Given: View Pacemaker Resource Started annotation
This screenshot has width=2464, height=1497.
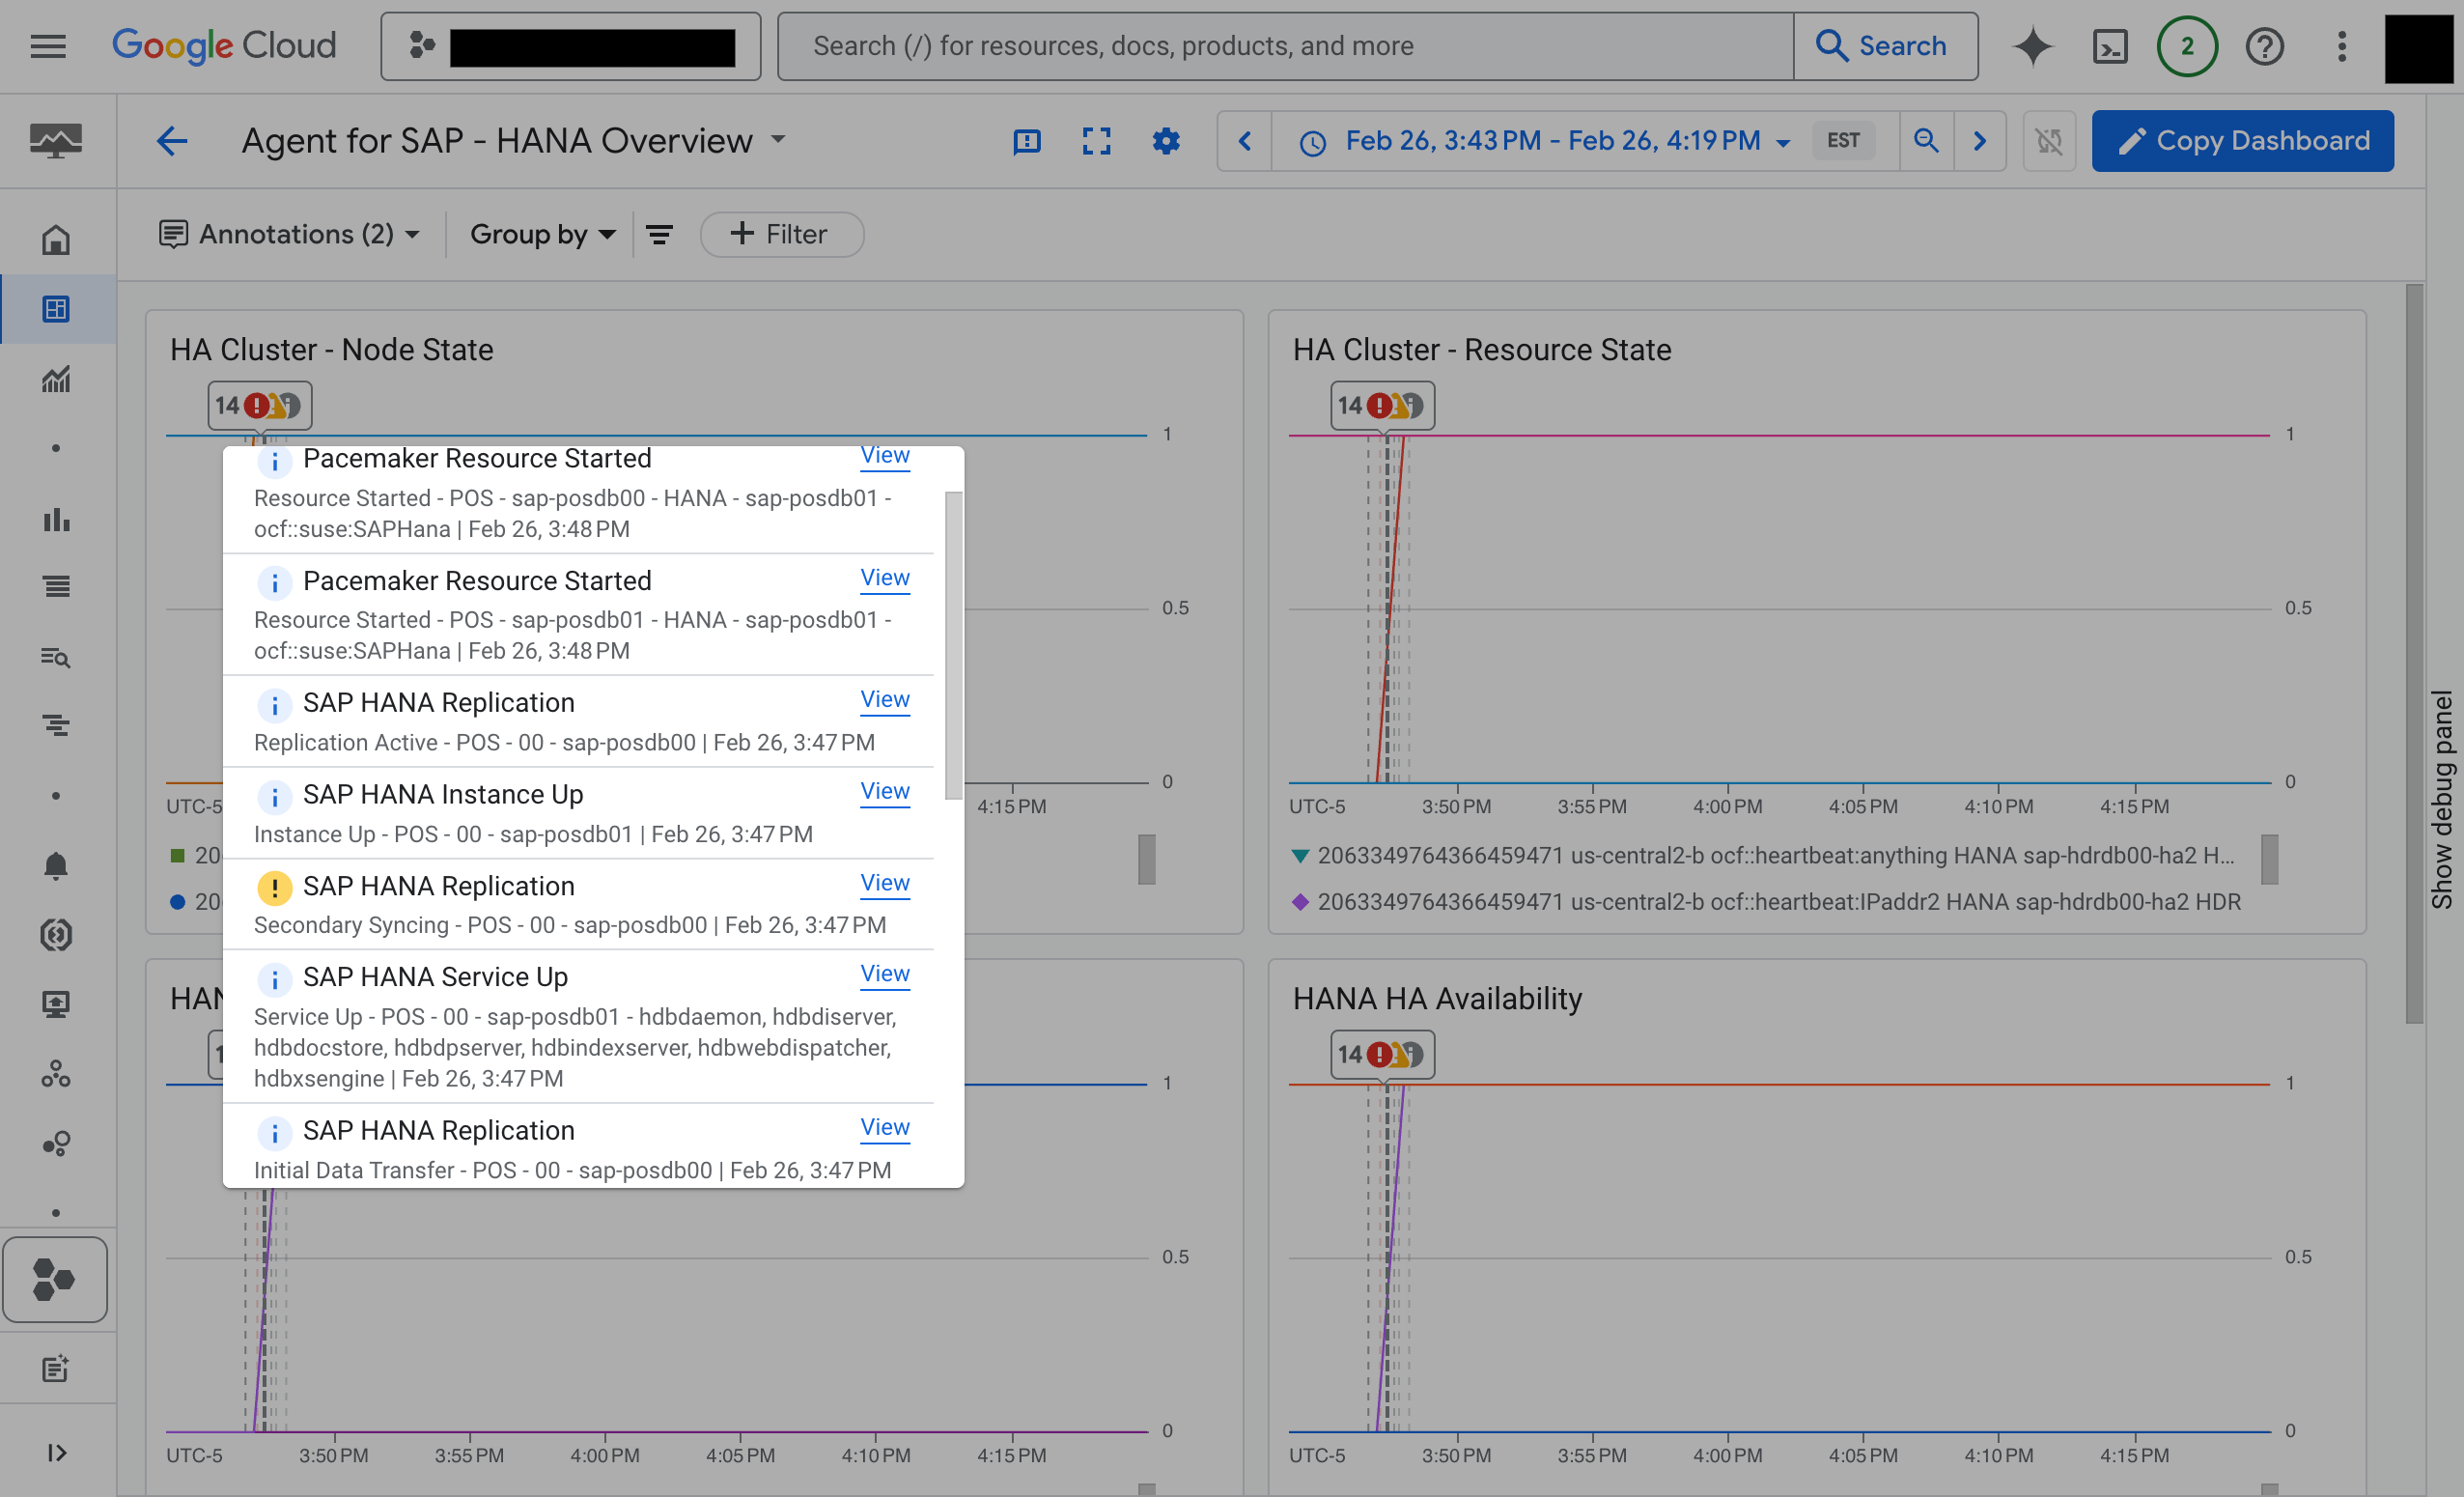Looking at the screenshot, I should 885,456.
